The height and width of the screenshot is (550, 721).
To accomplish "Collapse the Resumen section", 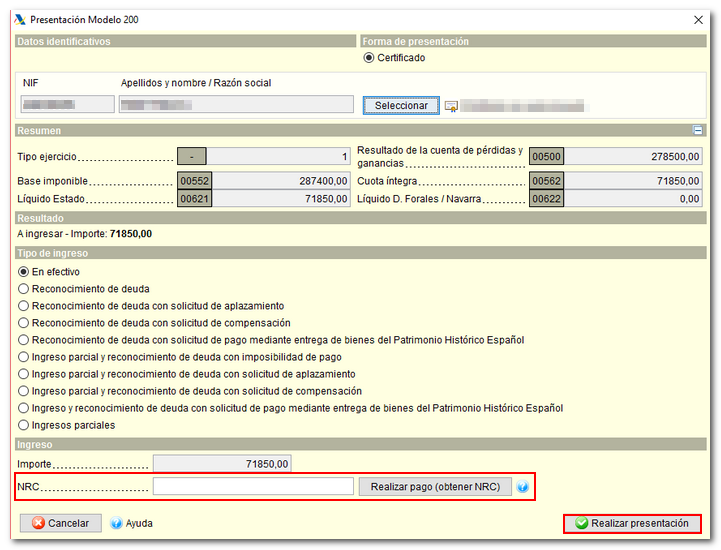I will coord(698,130).
